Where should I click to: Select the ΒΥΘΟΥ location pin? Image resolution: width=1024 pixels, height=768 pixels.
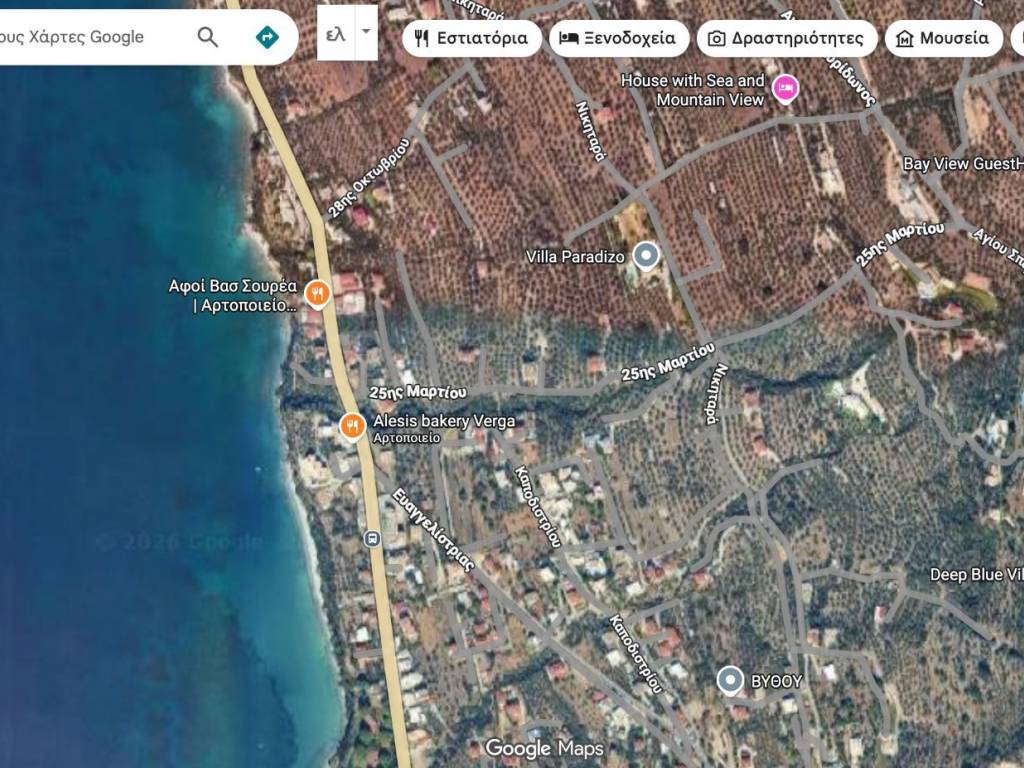(x=730, y=680)
